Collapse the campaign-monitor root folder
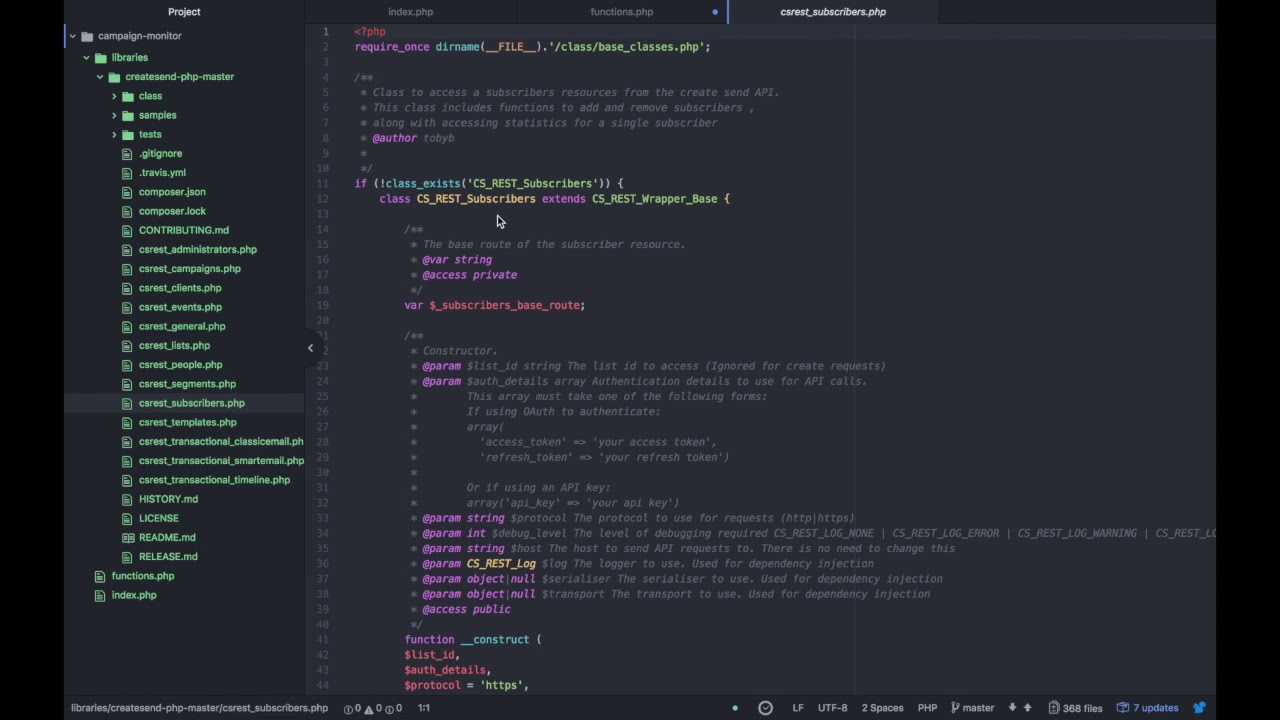Screen dimensions: 1280x720 click(72, 36)
